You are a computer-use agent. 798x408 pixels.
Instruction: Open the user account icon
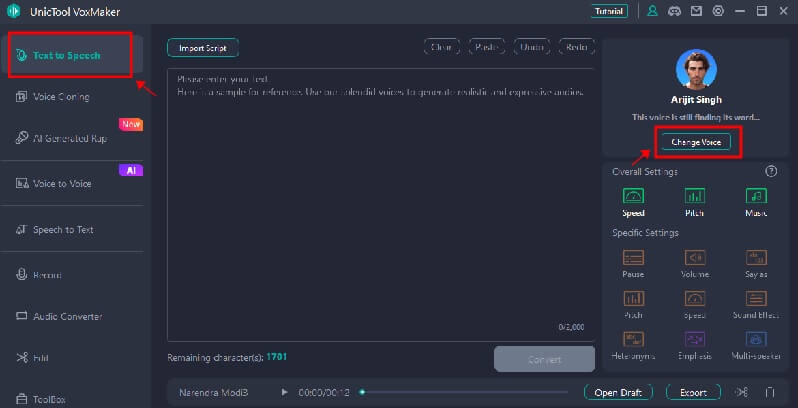pos(652,11)
